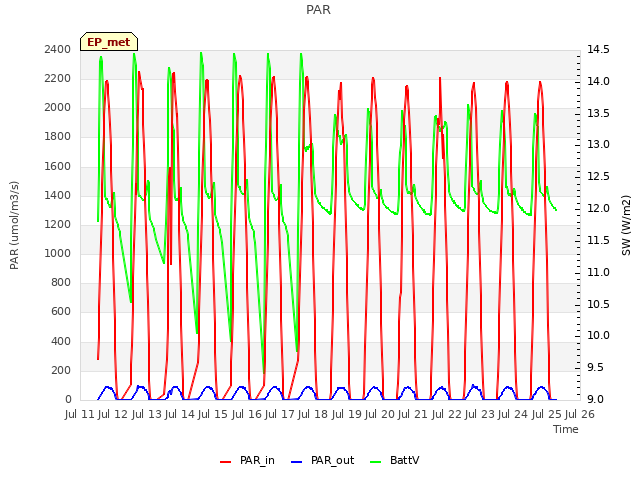Click the PAR (umol/m3/s) axis label

click(x=14, y=225)
